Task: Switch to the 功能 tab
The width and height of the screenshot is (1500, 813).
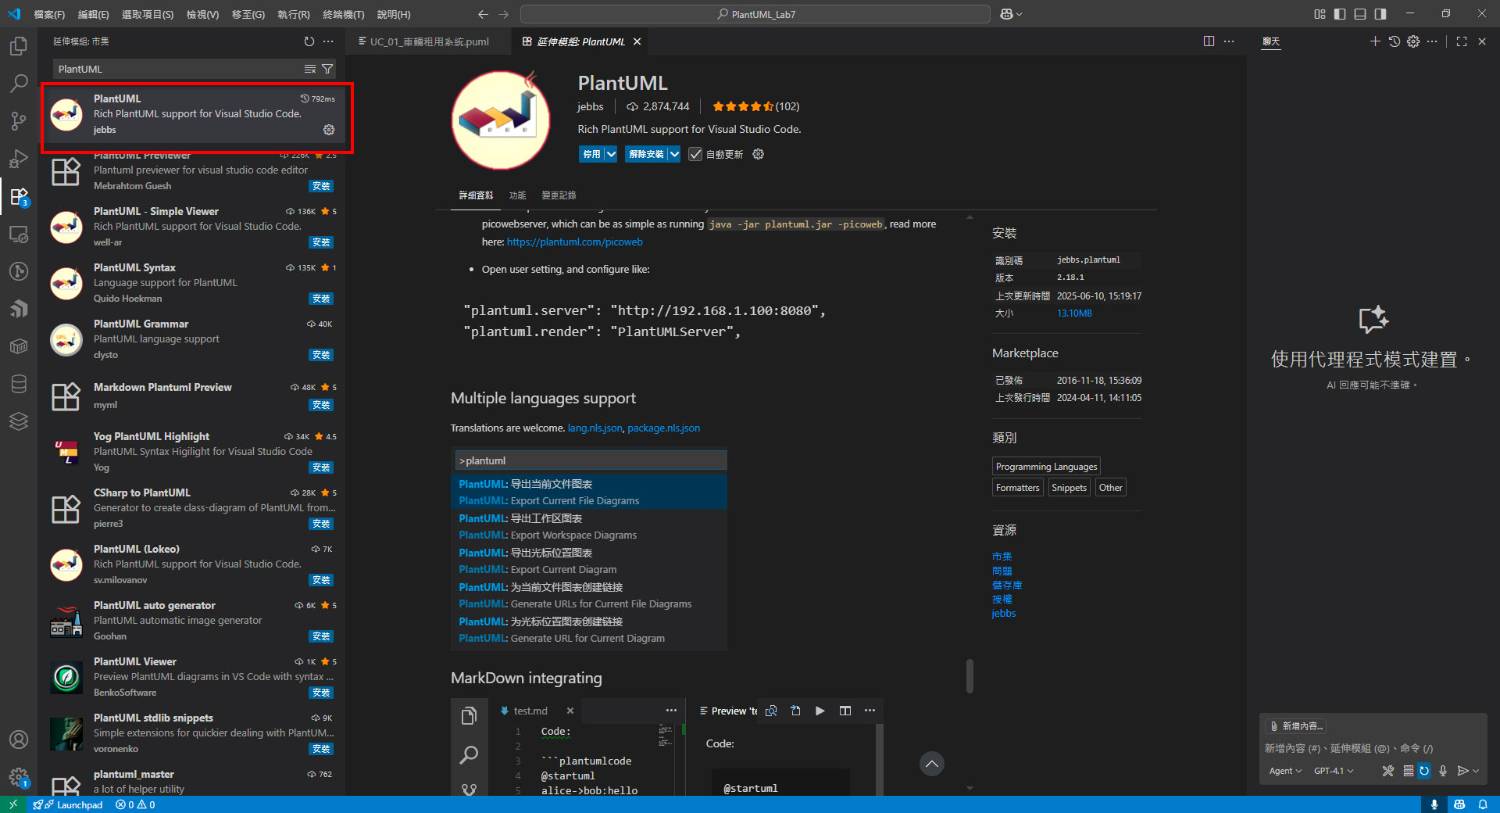Action: click(517, 195)
